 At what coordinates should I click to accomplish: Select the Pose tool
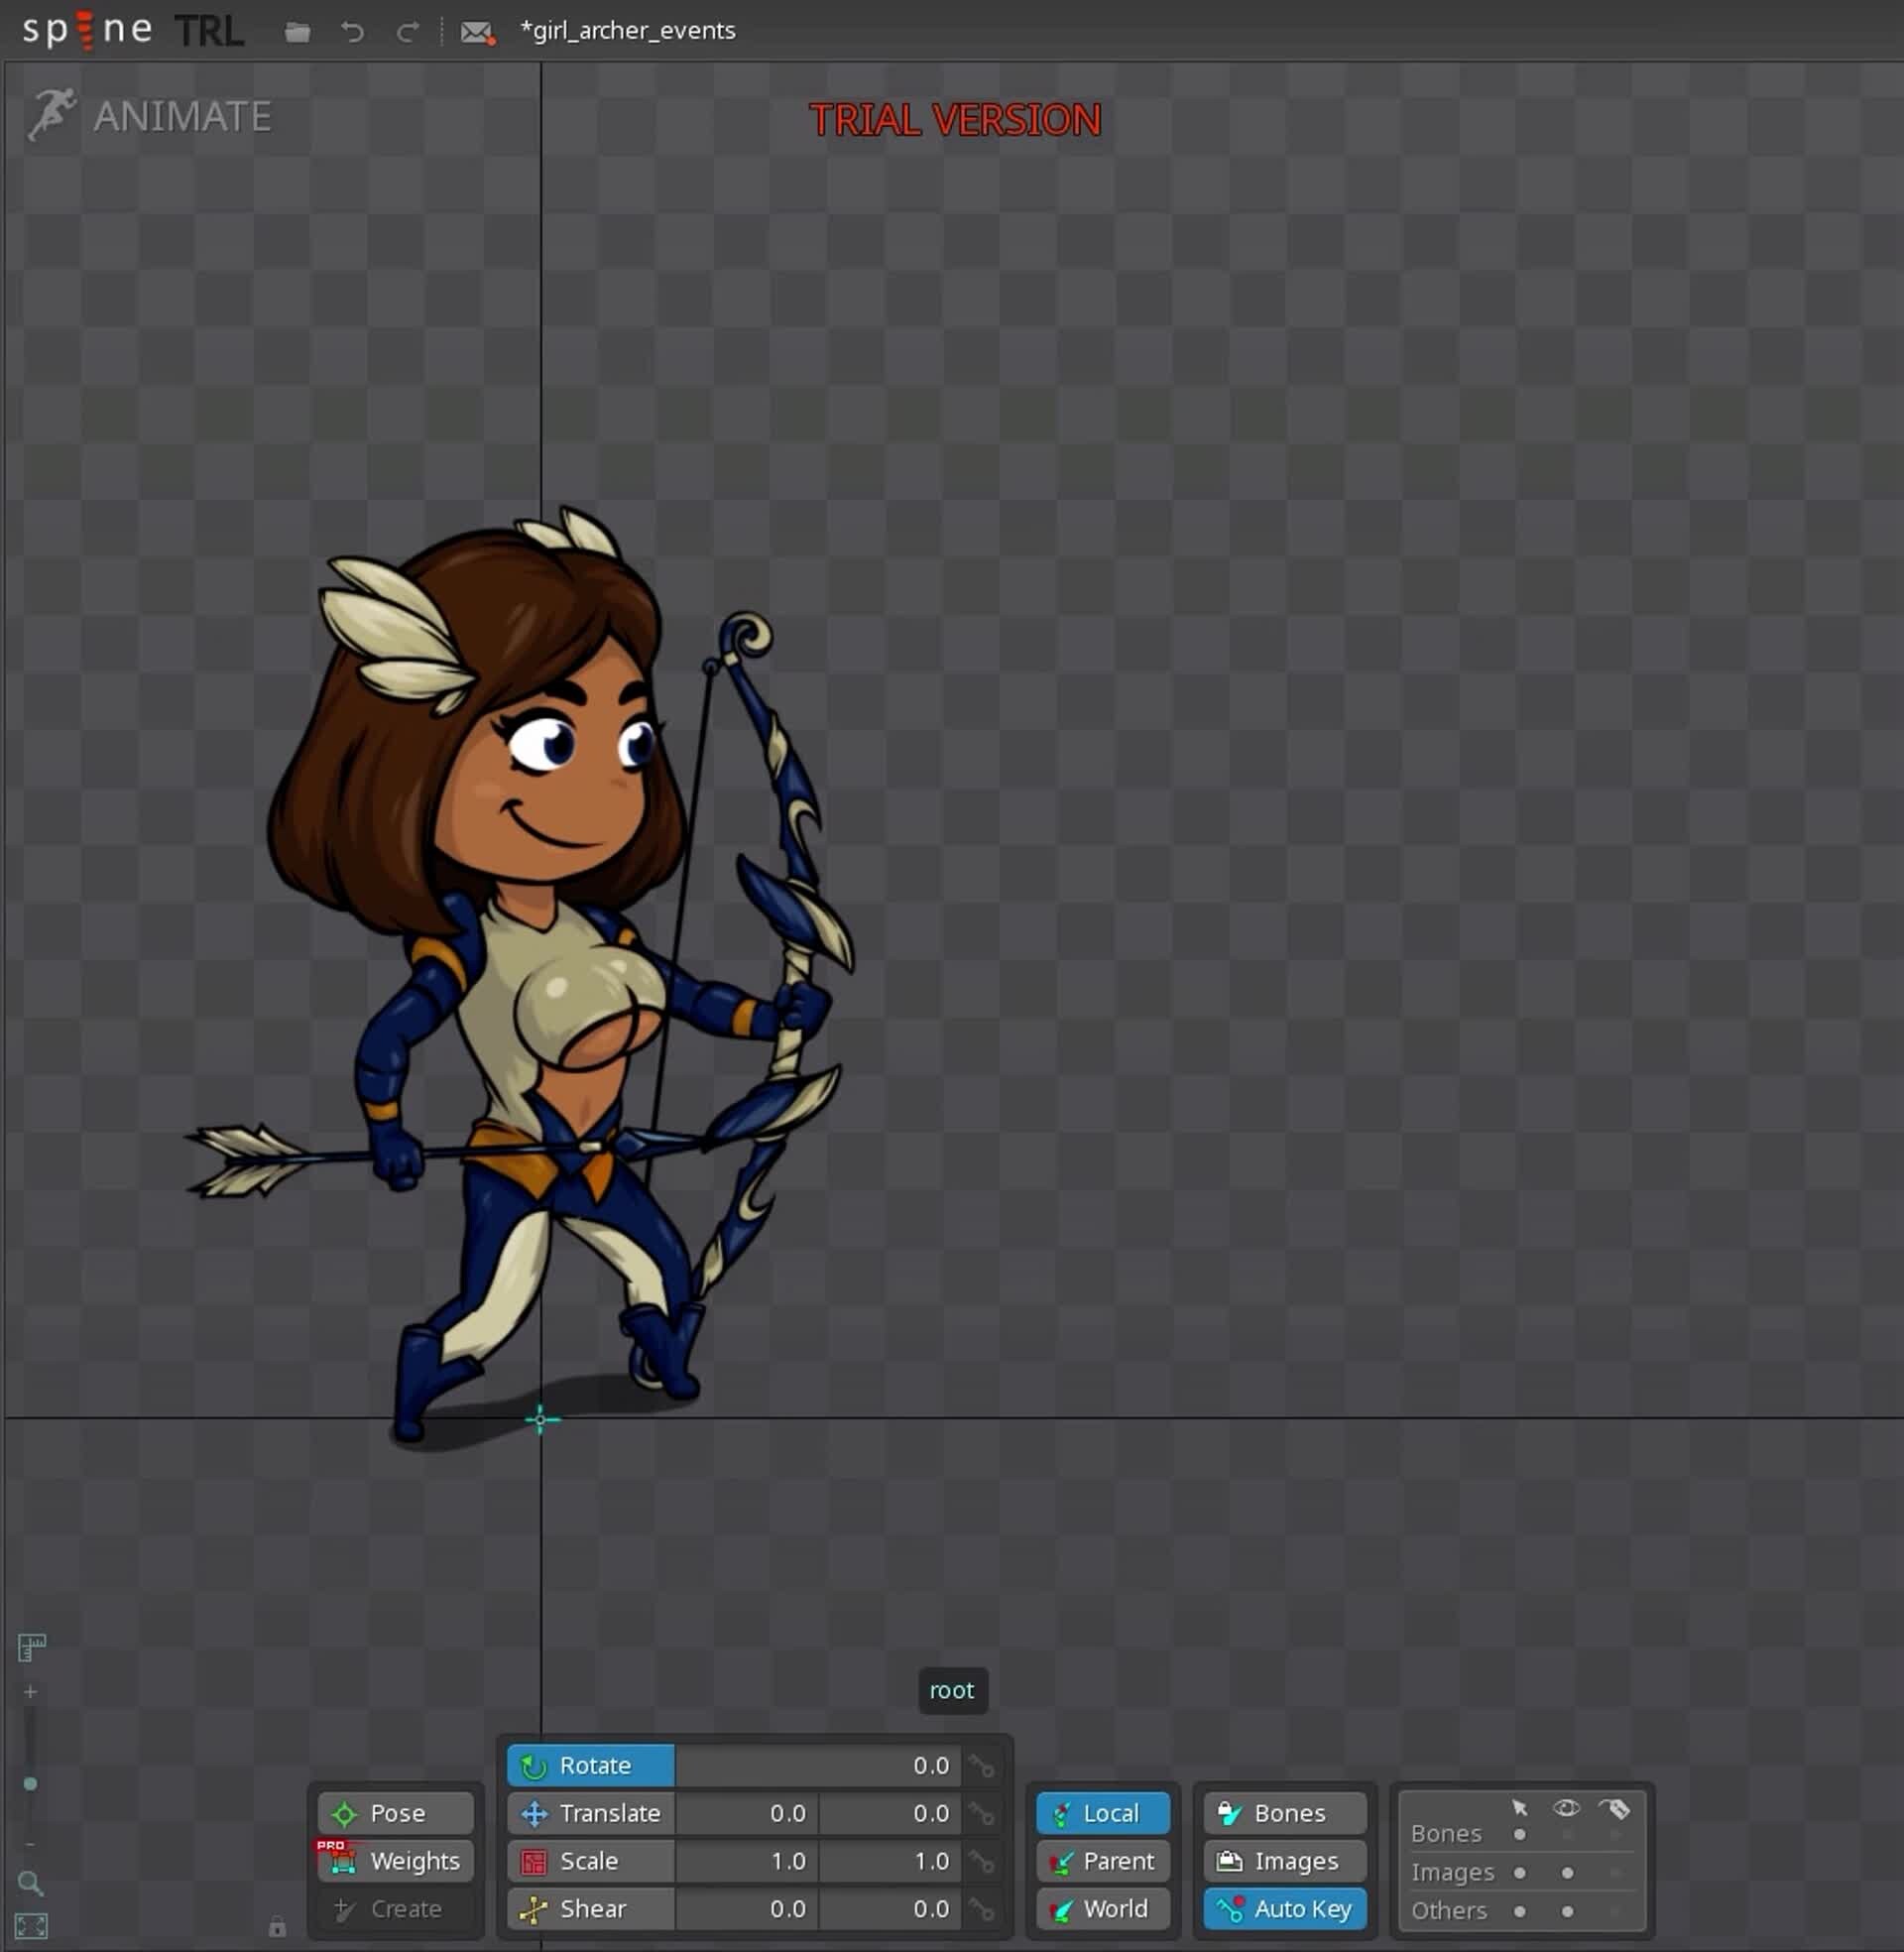[x=396, y=1813]
